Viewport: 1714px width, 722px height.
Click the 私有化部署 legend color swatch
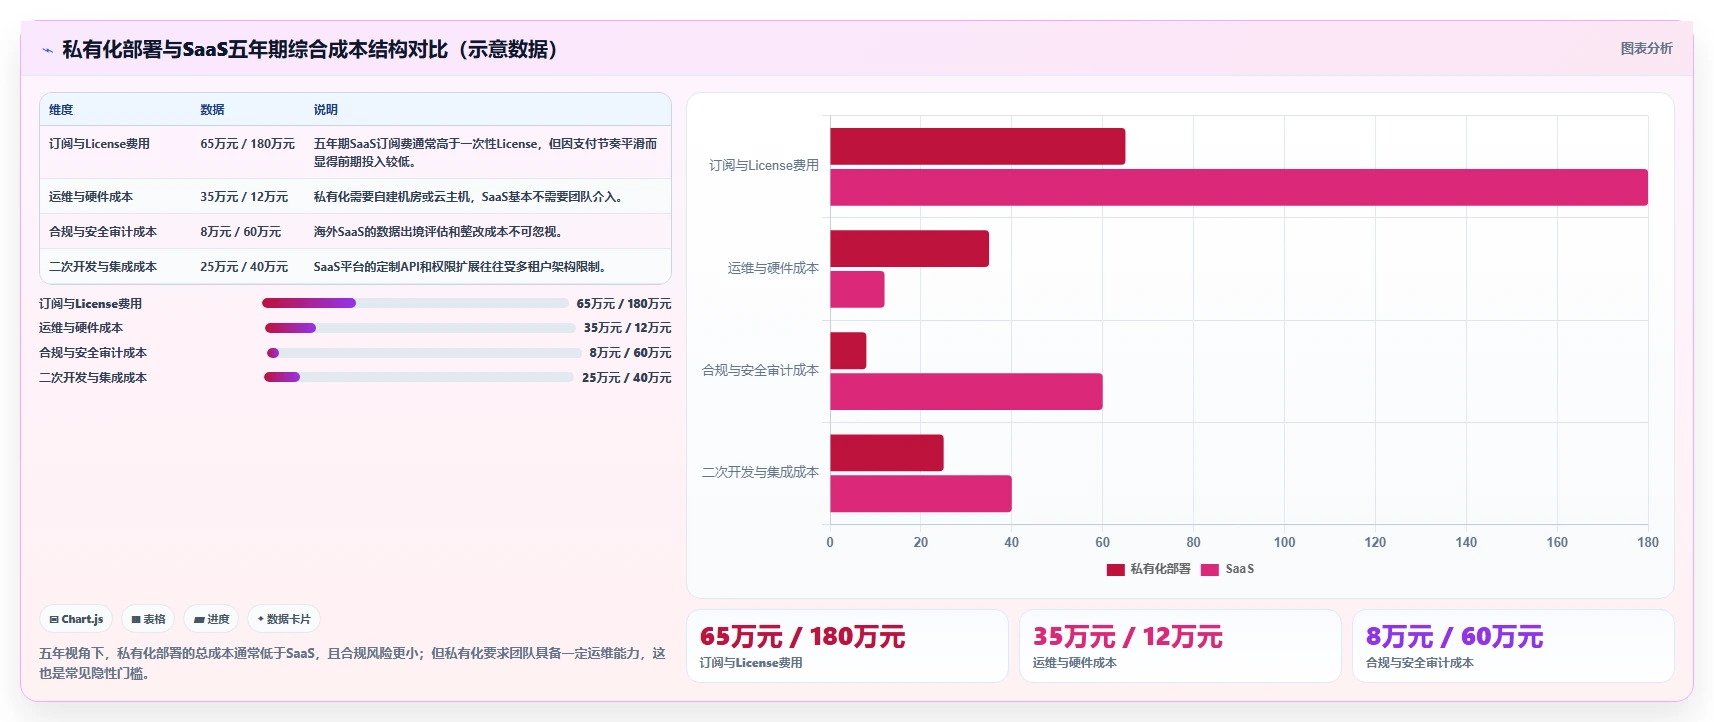[x=1115, y=570]
